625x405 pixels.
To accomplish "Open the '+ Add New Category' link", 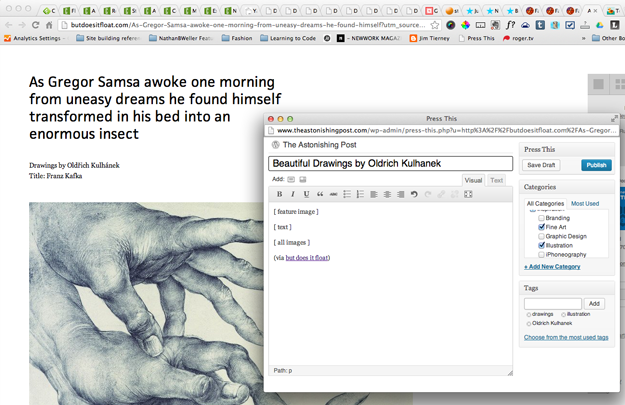I will 552,267.
